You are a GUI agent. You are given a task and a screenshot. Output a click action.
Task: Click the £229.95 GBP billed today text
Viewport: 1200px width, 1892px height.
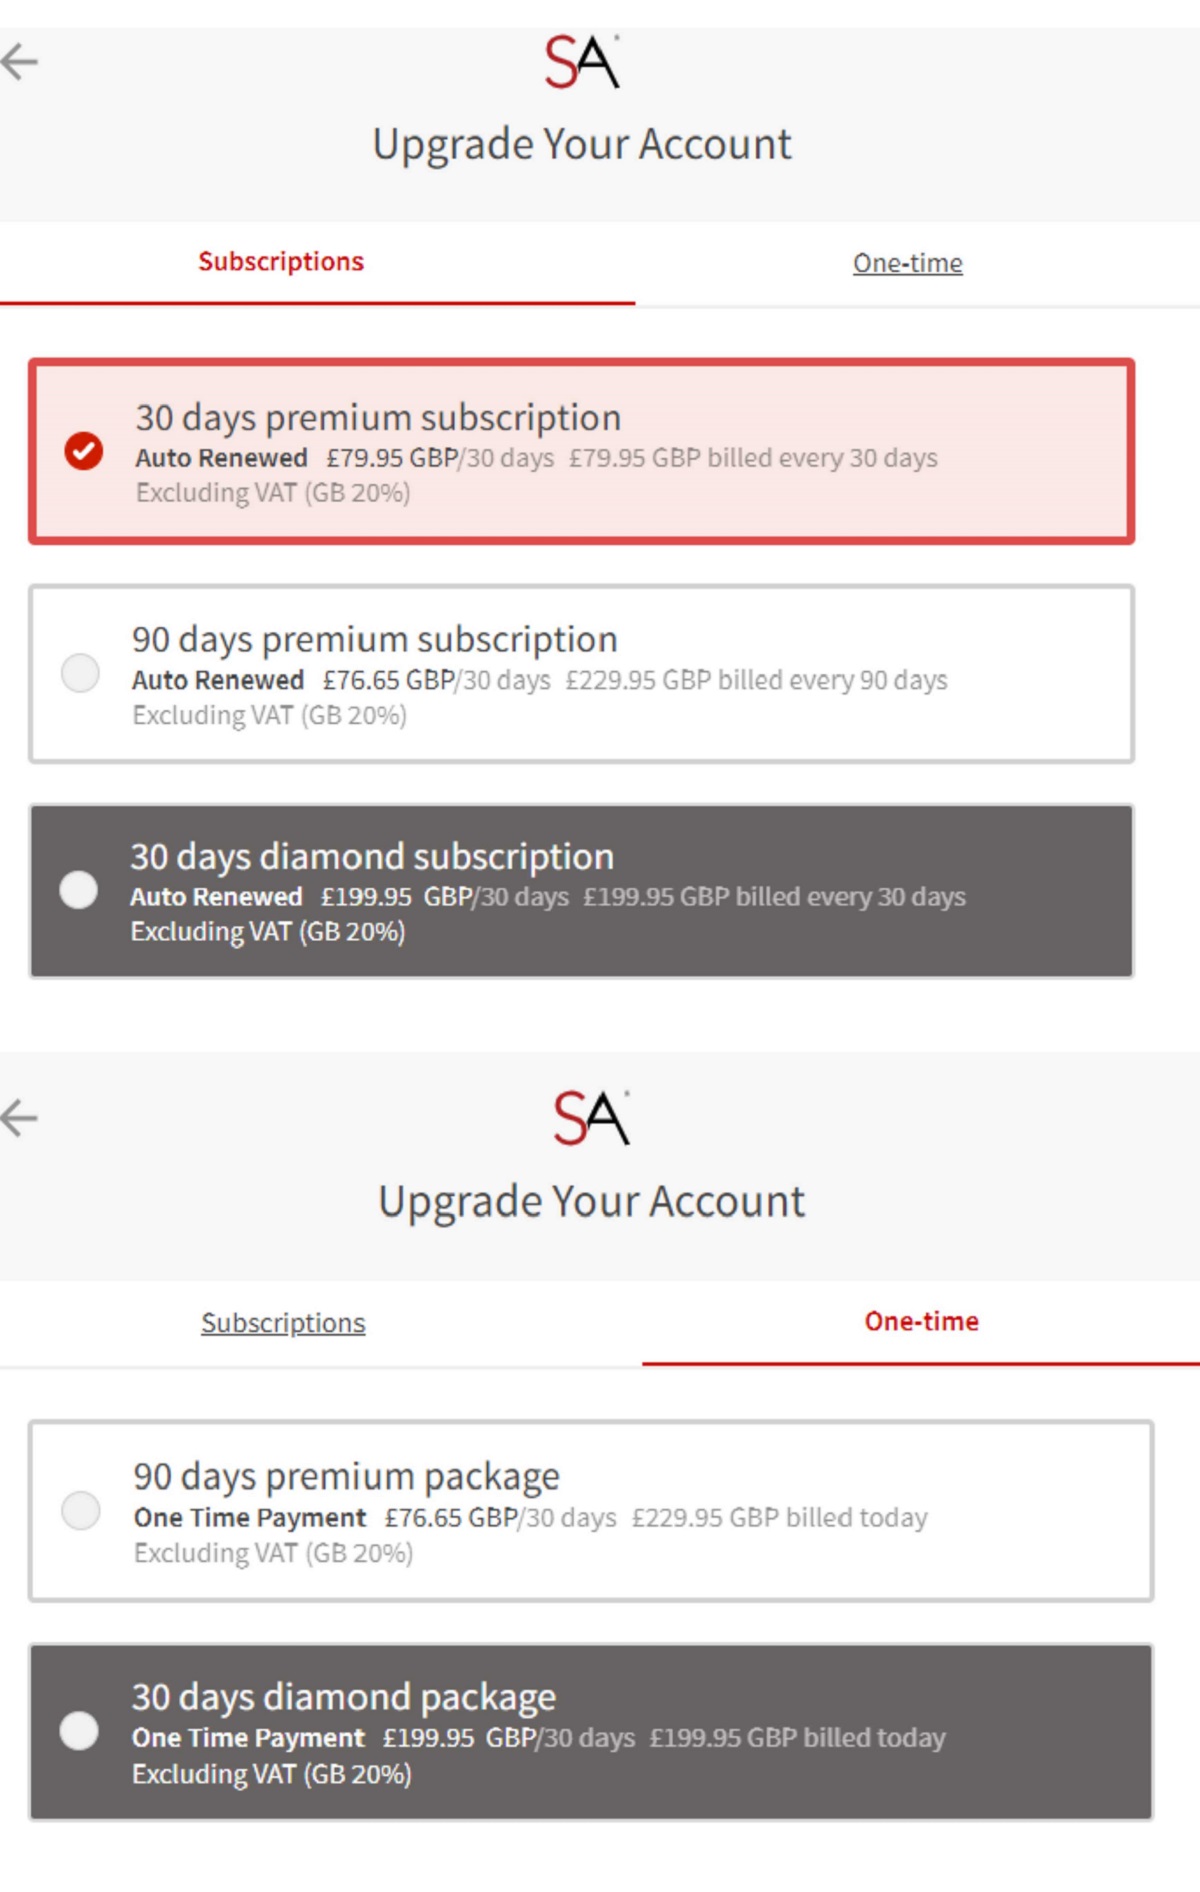779,1518
